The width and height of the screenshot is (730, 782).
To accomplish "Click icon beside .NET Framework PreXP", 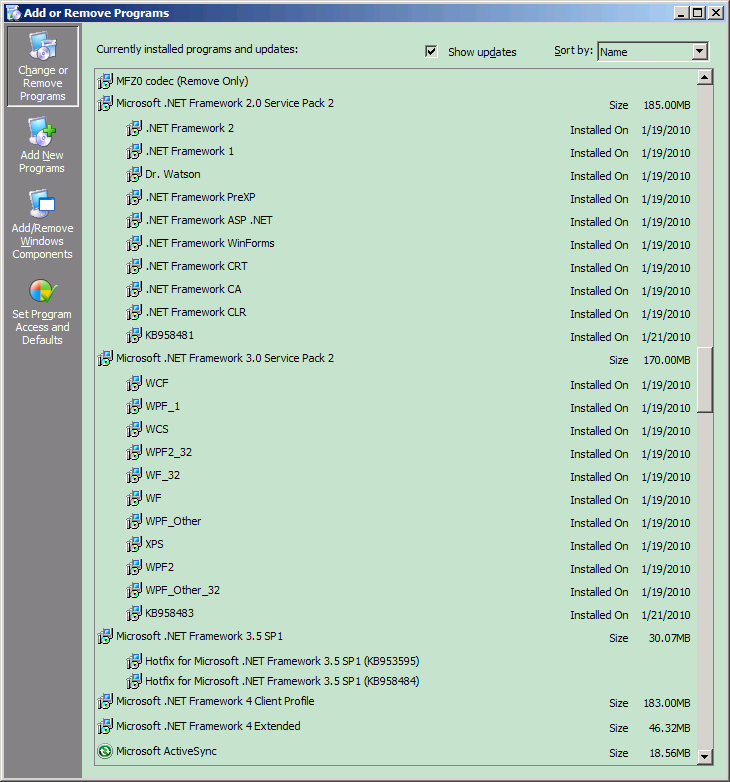I will (134, 197).
